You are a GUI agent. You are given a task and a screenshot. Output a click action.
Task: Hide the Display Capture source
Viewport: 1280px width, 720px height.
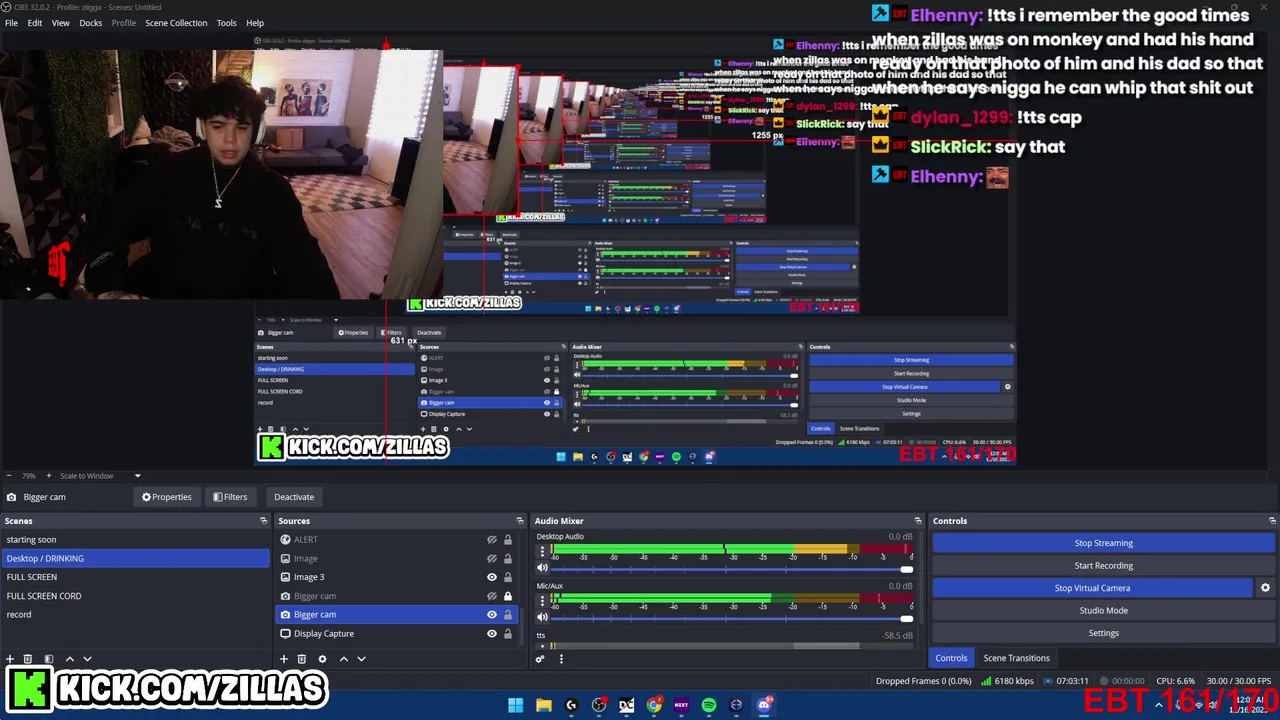pos(491,633)
